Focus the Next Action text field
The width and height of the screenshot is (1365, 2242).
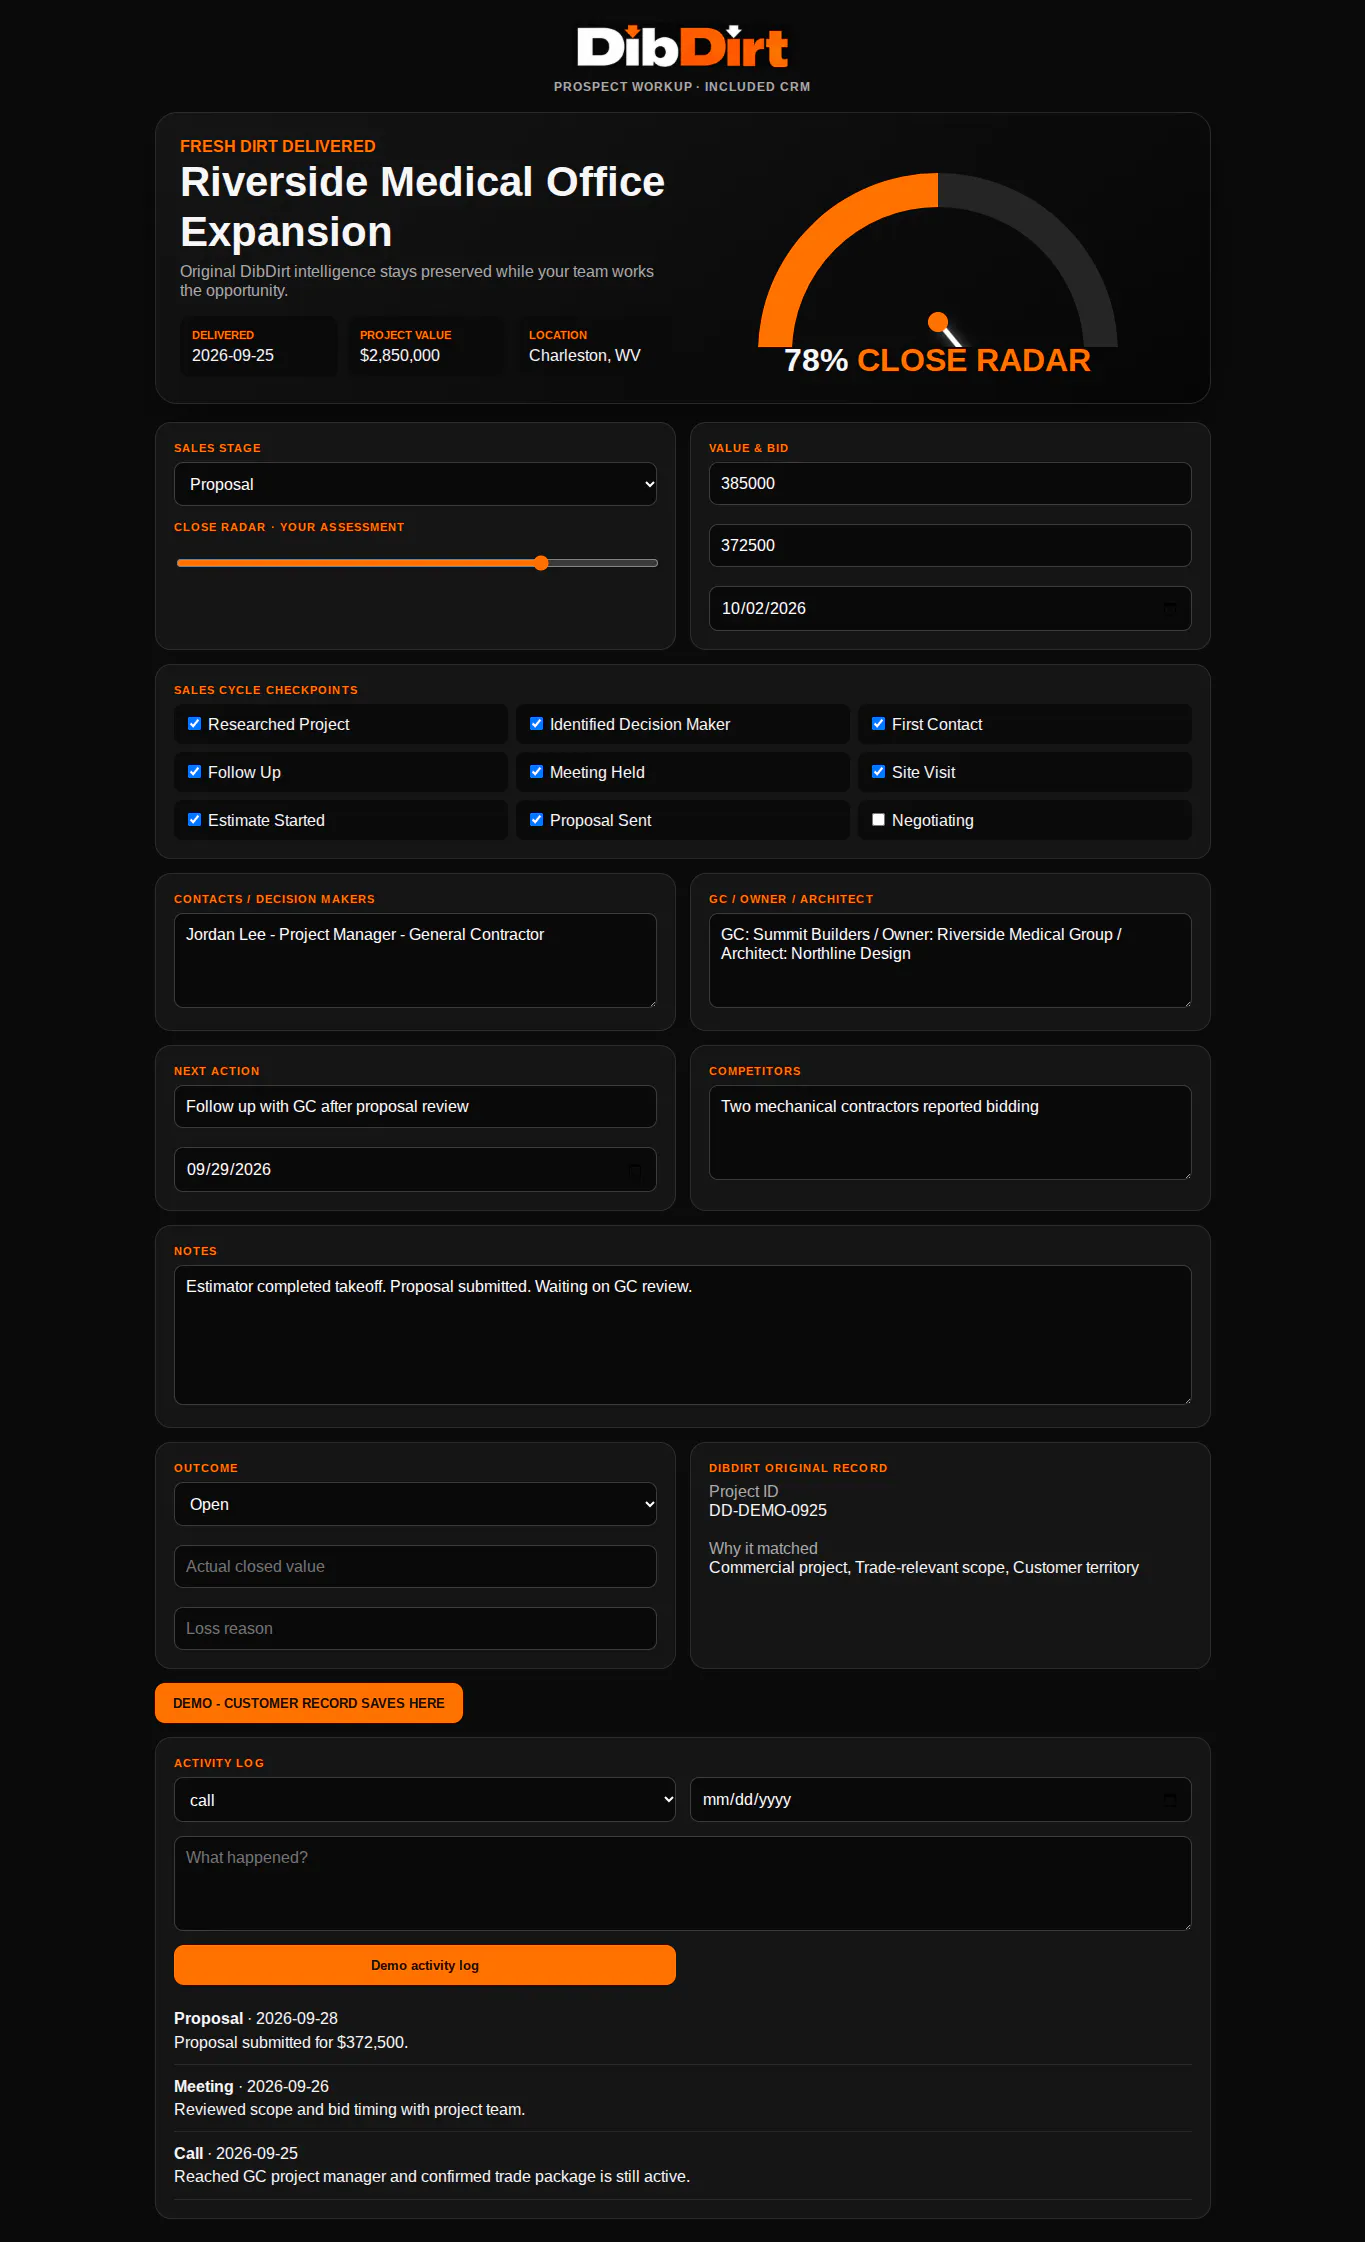coord(415,1107)
